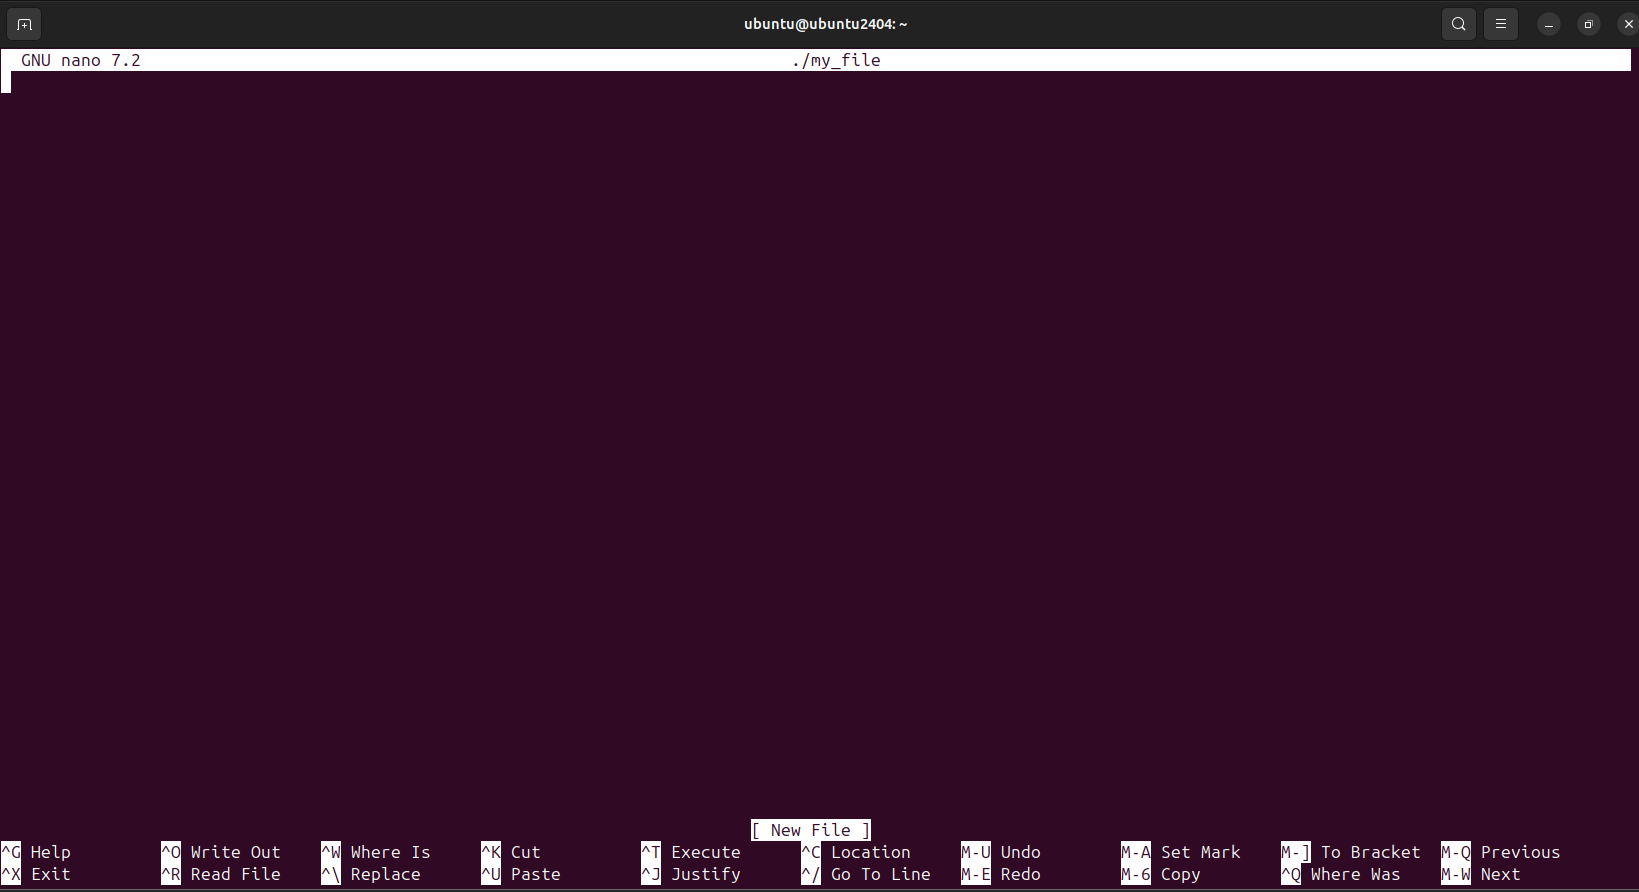Open the hamburger menu in title bar
This screenshot has width=1639, height=892.
click(1500, 24)
